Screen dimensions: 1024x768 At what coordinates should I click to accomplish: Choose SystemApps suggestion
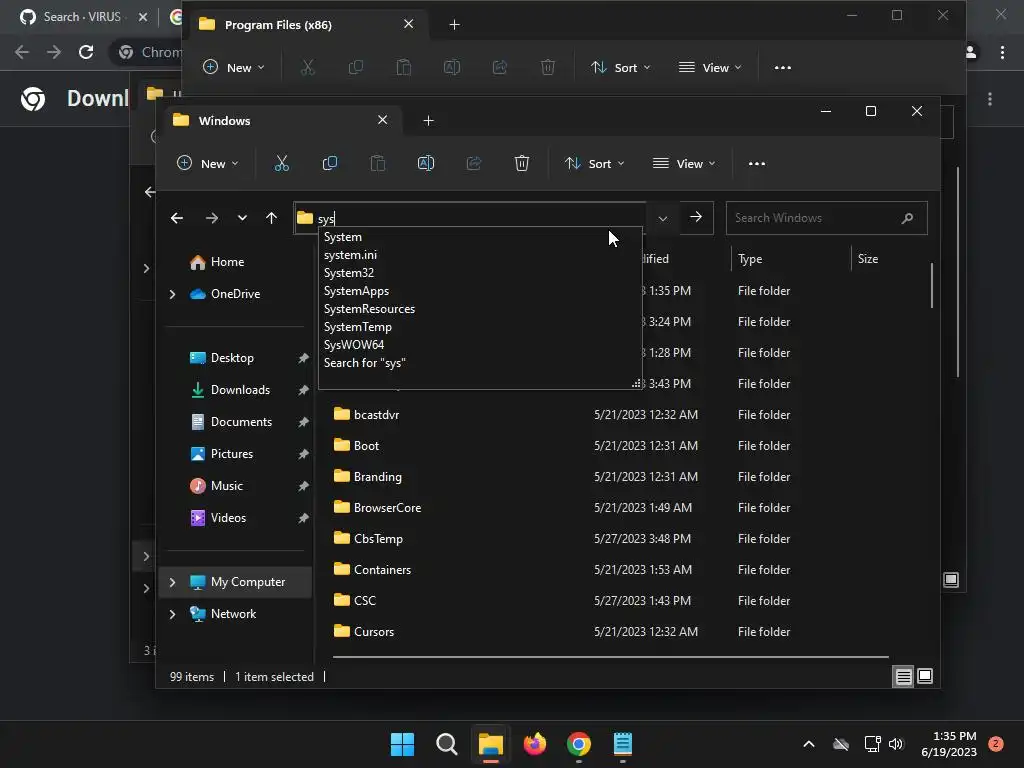[x=480, y=291]
